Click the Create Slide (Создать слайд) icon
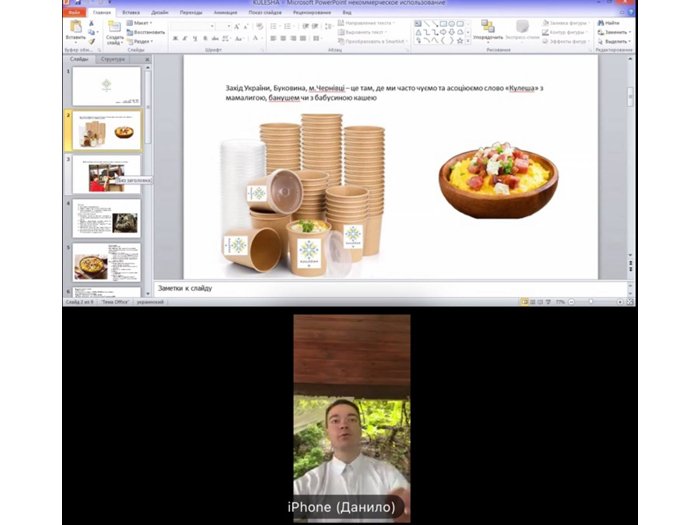The width and height of the screenshot is (700, 525). click(114, 27)
